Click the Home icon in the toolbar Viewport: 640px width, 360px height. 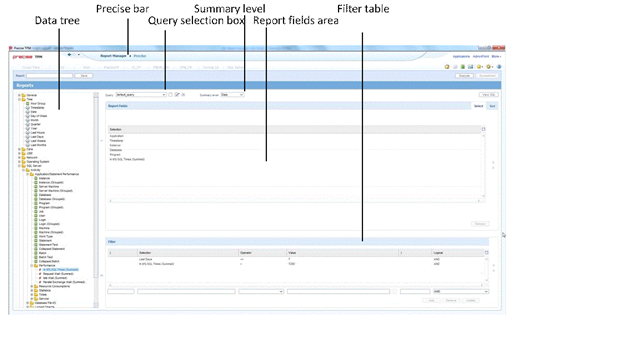[x=447, y=67]
